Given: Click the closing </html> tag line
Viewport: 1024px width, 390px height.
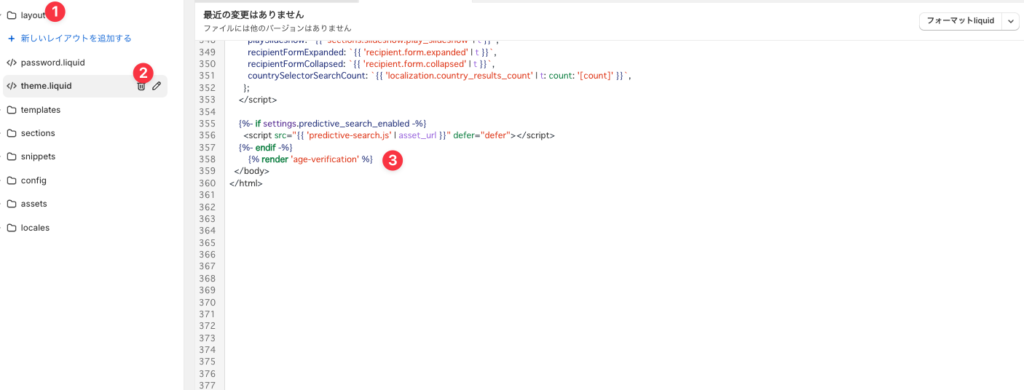Looking at the screenshot, I should (246, 184).
